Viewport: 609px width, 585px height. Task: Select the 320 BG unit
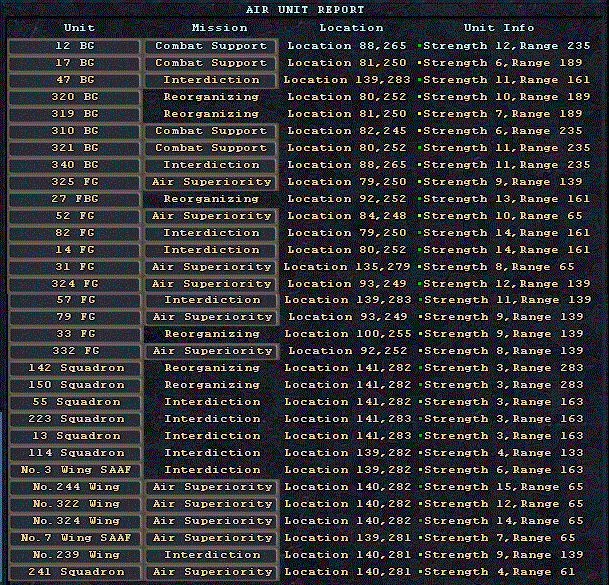(x=74, y=97)
